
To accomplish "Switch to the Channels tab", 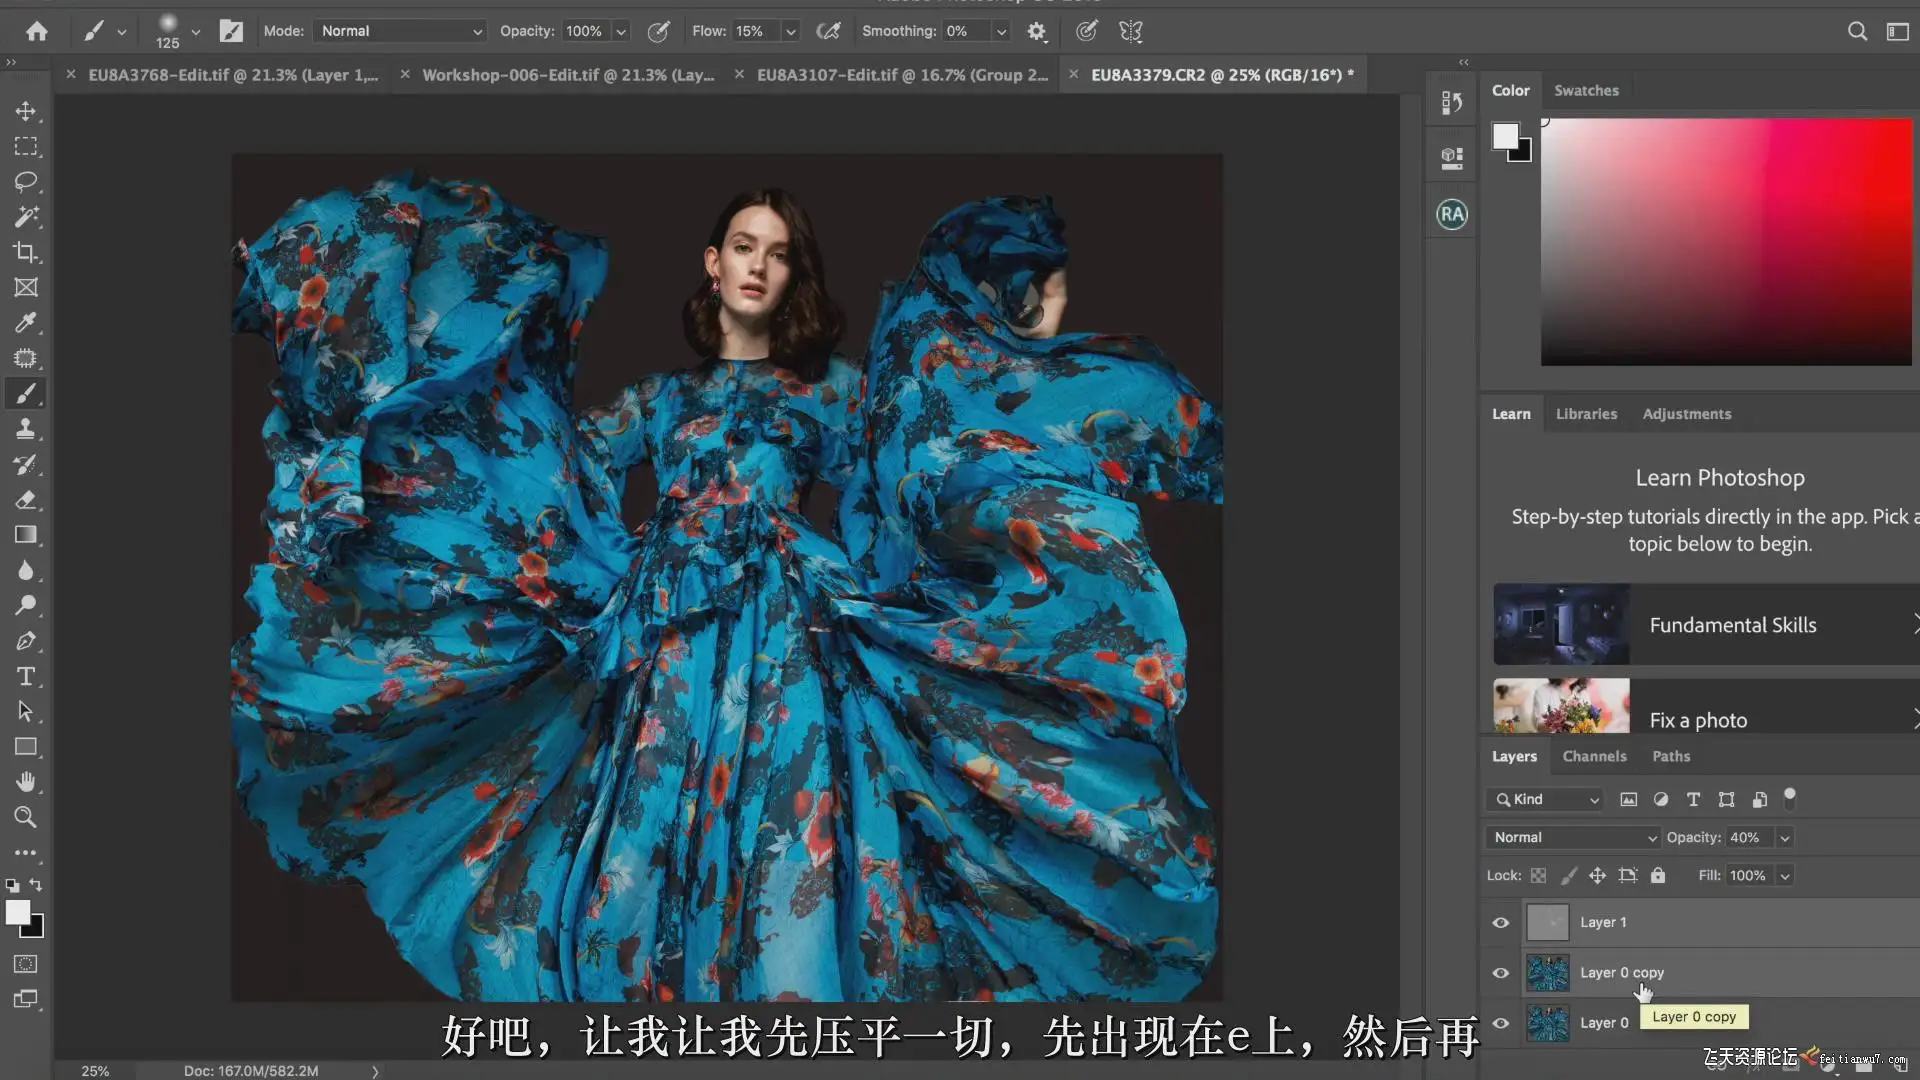I will click(x=1594, y=756).
